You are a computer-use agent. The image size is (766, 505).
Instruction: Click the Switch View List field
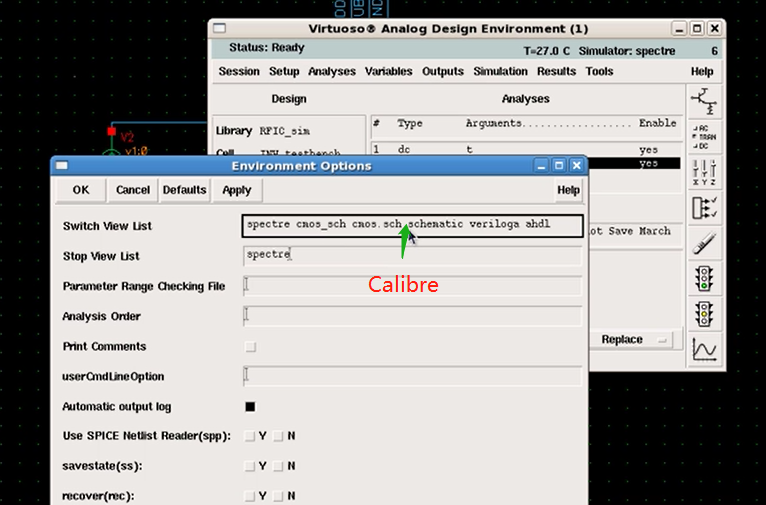[x=412, y=226]
